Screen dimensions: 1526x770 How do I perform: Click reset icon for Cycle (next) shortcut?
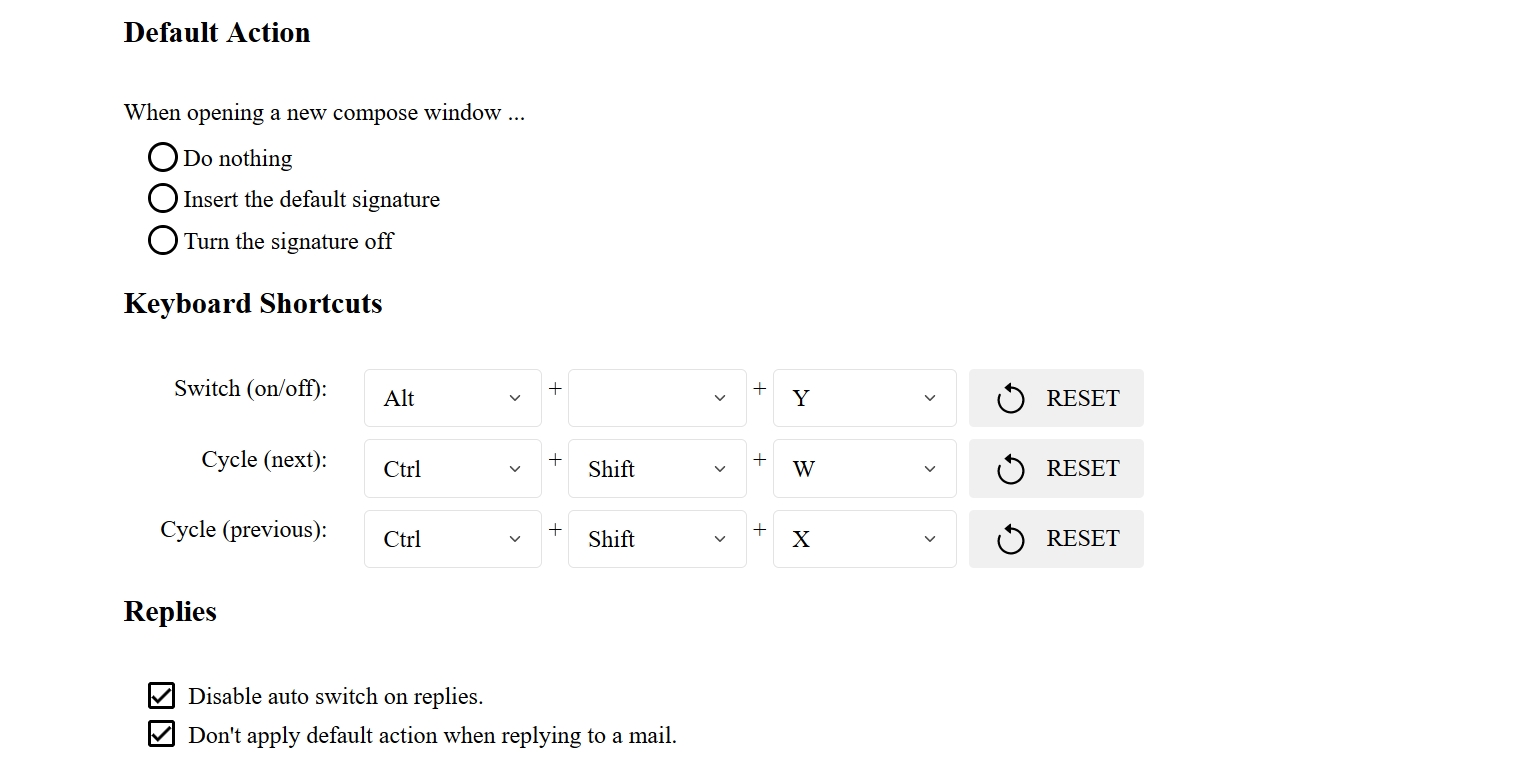1010,469
